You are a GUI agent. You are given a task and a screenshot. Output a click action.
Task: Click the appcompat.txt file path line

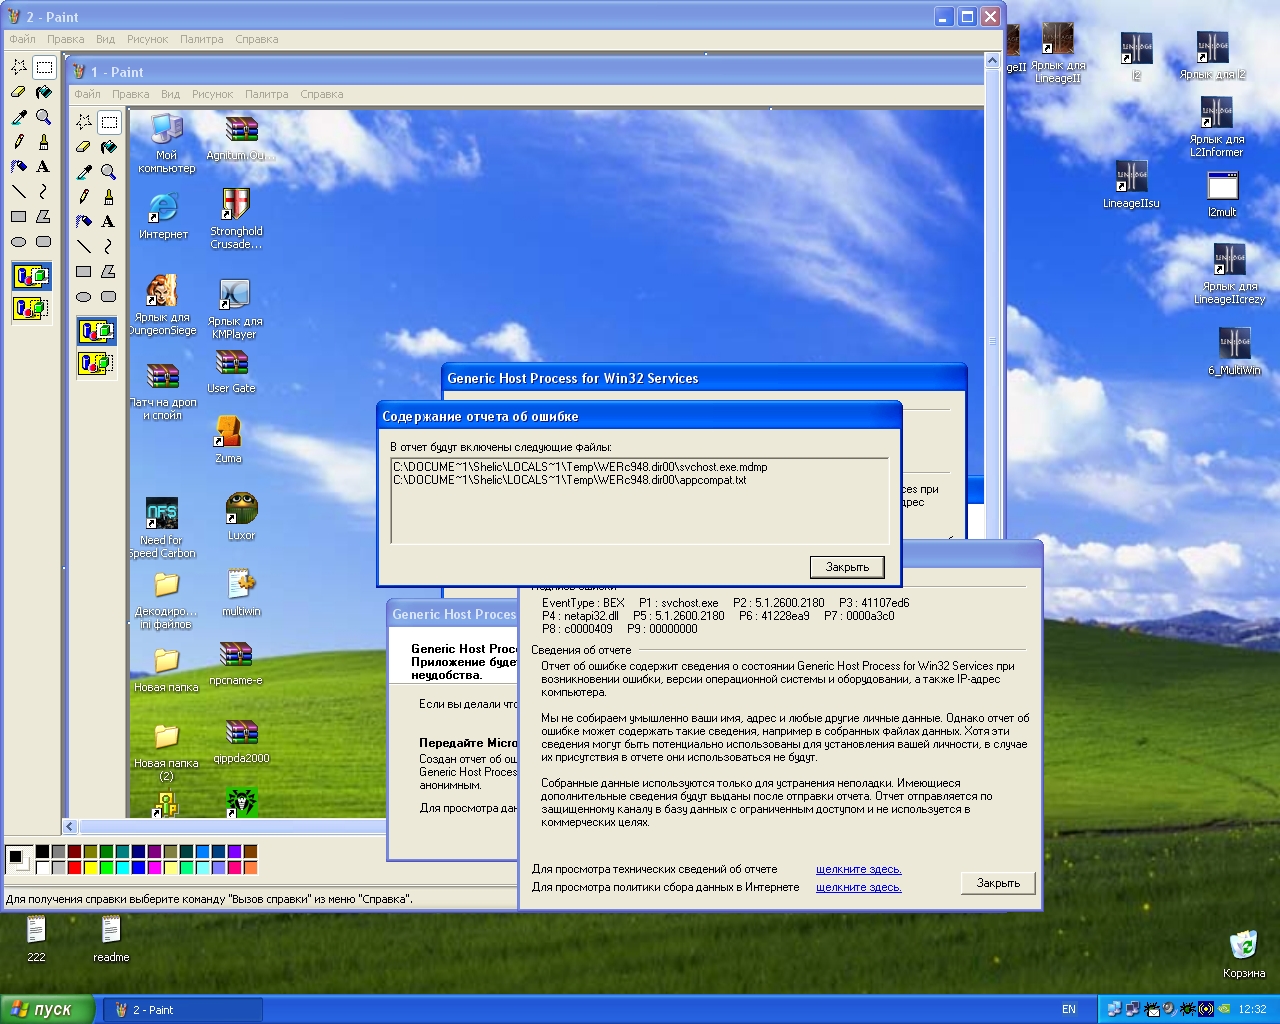(570, 480)
